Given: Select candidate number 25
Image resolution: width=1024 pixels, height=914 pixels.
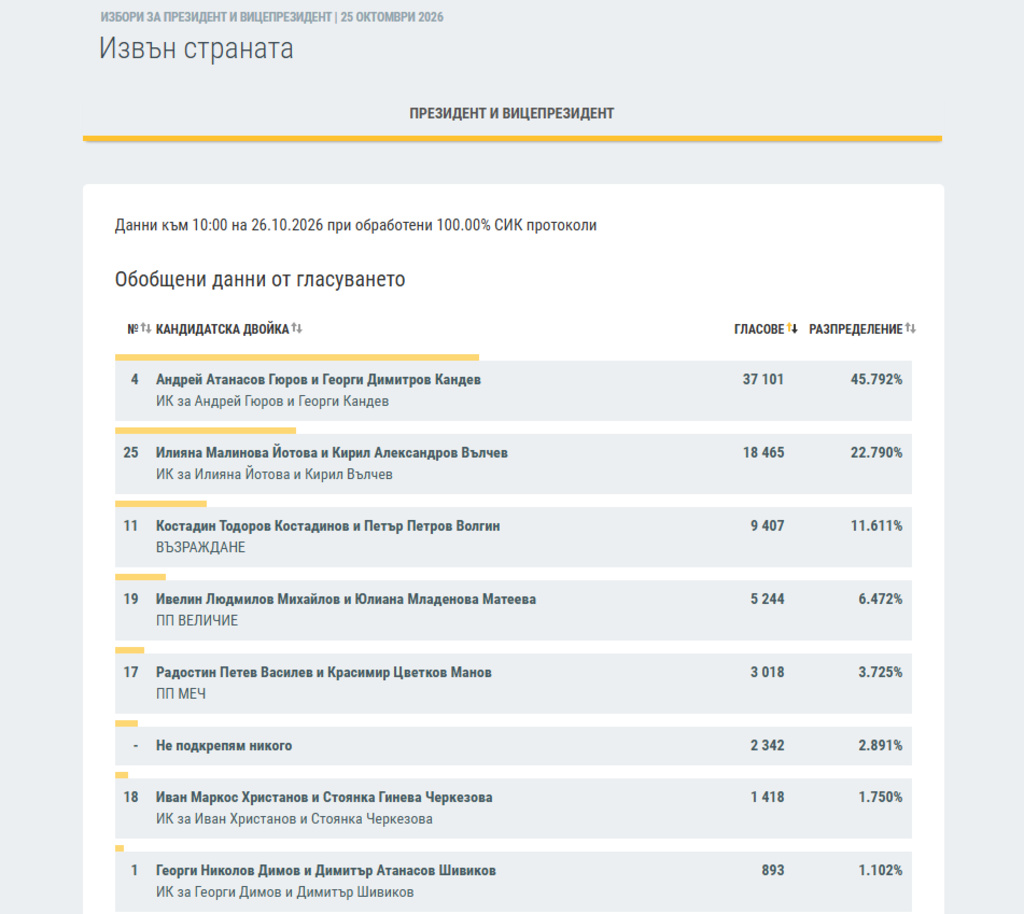Looking at the screenshot, I should click(x=131, y=452).
